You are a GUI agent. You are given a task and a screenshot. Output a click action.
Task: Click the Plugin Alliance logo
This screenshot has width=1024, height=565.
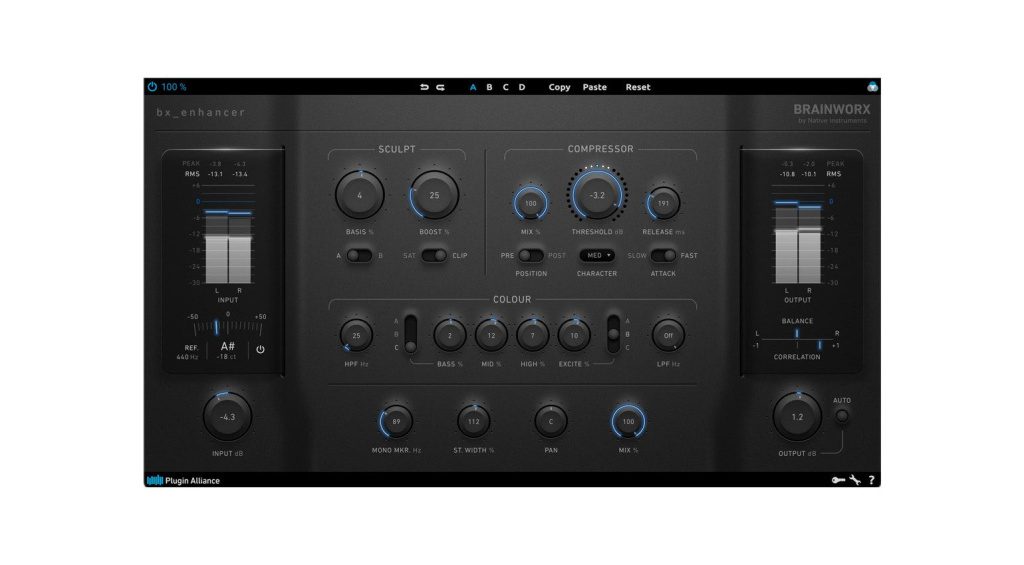[x=184, y=480]
